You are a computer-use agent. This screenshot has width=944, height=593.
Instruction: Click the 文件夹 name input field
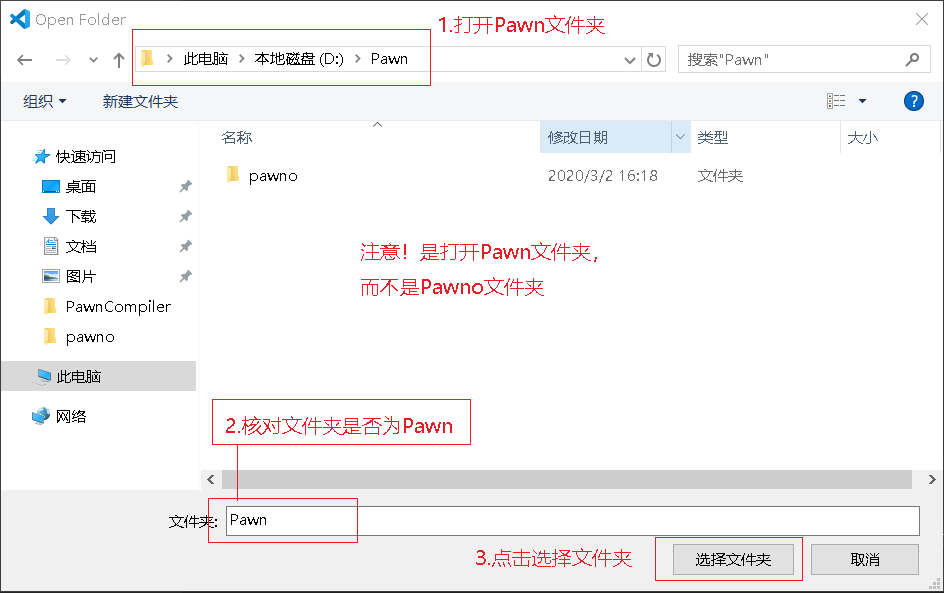[x=573, y=521]
